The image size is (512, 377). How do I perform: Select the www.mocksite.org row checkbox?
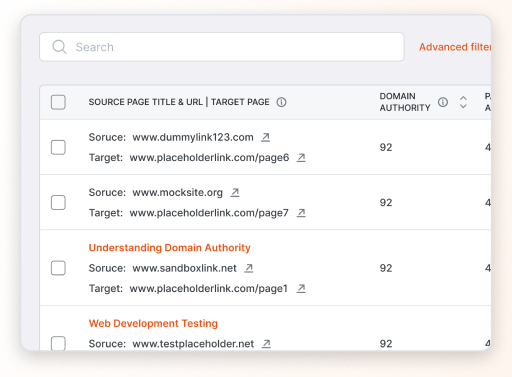pos(58,202)
